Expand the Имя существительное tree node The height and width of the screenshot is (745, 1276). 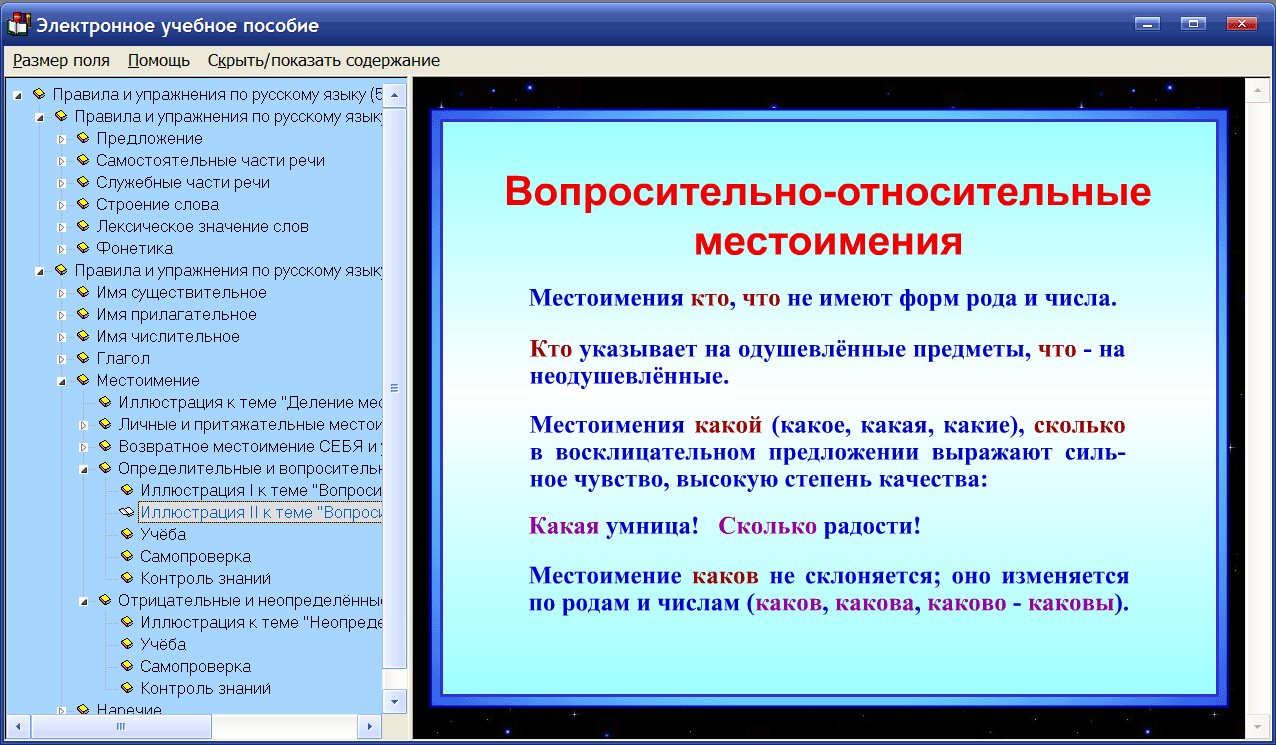[x=62, y=292]
